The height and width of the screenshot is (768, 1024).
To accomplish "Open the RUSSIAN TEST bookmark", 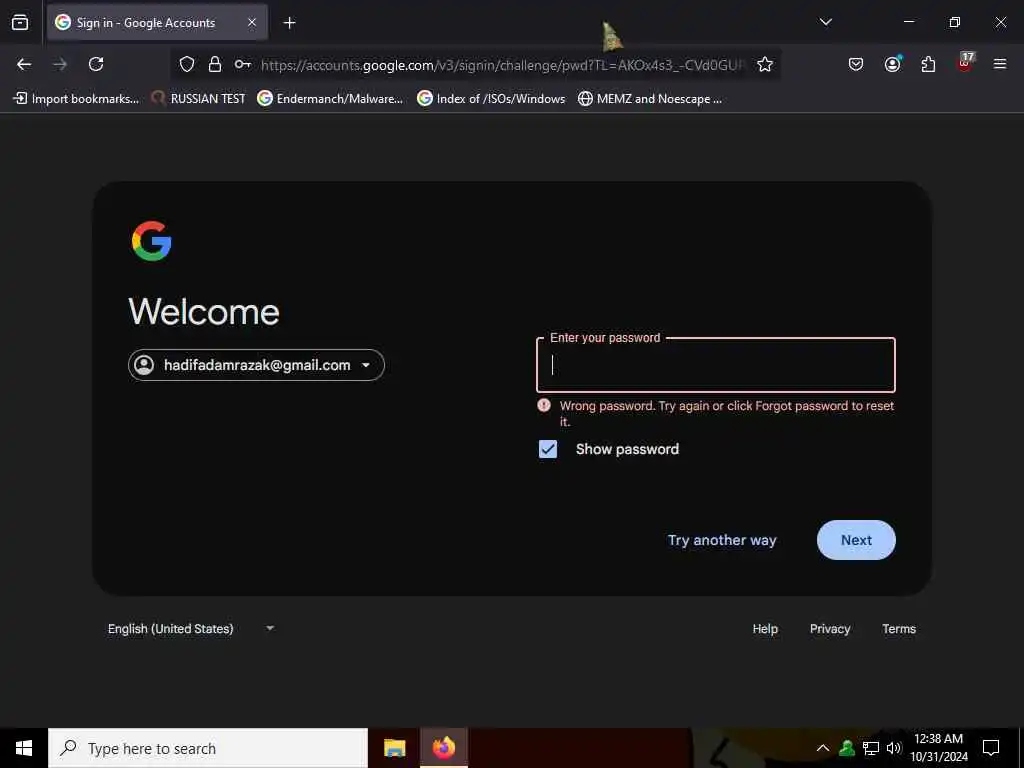I will tap(198, 99).
